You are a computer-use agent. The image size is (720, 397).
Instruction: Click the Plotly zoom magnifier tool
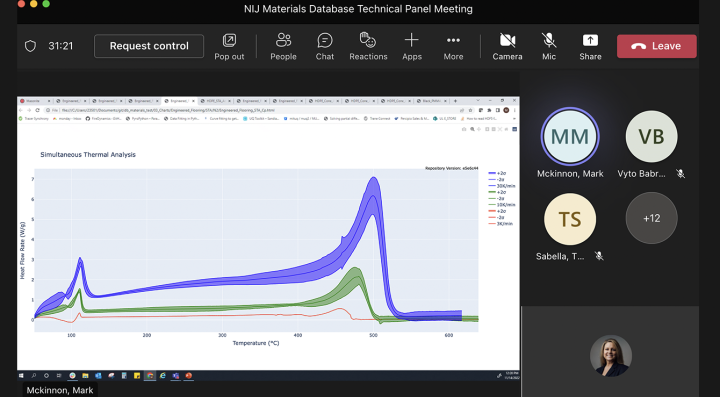(472, 129)
